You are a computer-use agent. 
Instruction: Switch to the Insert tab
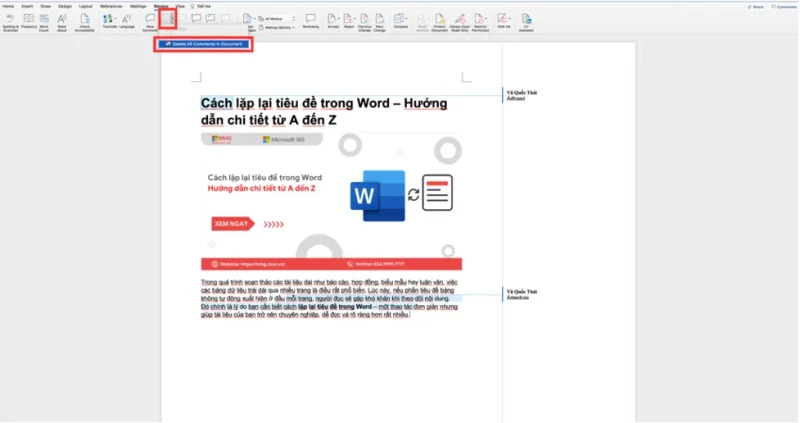pyautogui.click(x=27, y=6)
